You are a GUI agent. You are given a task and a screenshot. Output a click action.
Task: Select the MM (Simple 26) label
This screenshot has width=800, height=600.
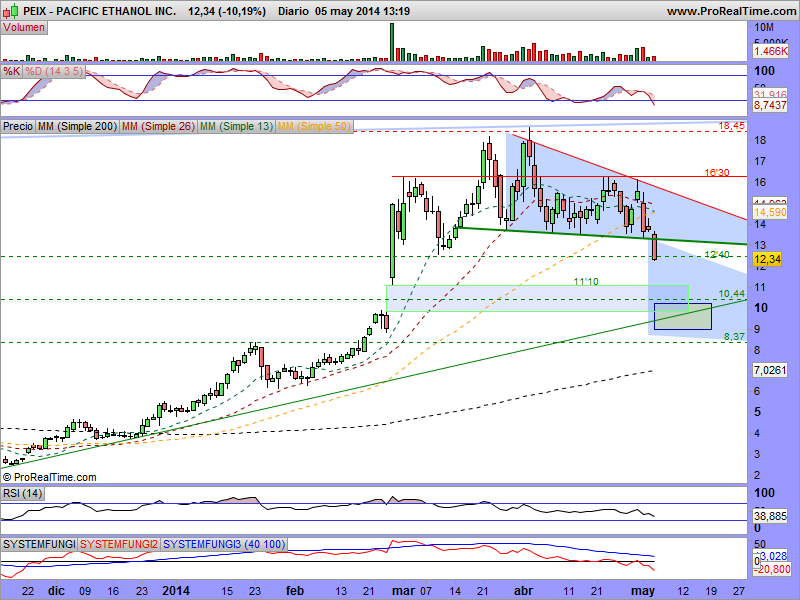(x=158, y=126)
